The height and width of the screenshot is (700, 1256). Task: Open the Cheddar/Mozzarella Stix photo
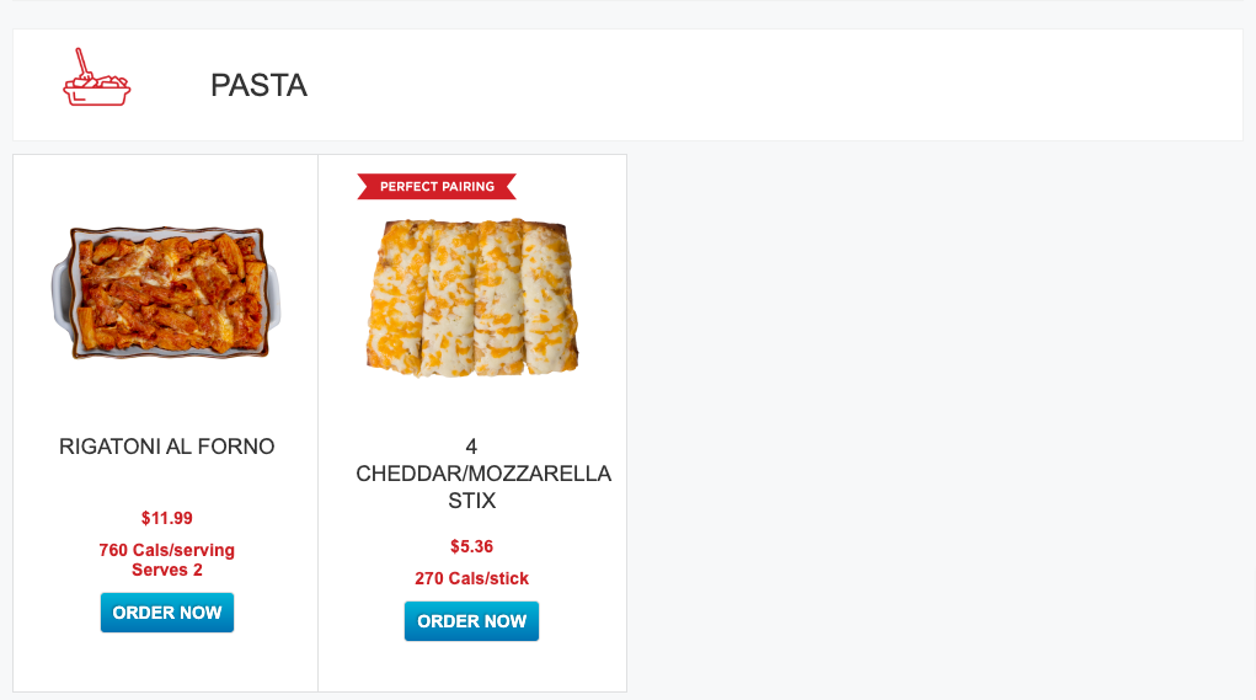(x=472, y=297)
